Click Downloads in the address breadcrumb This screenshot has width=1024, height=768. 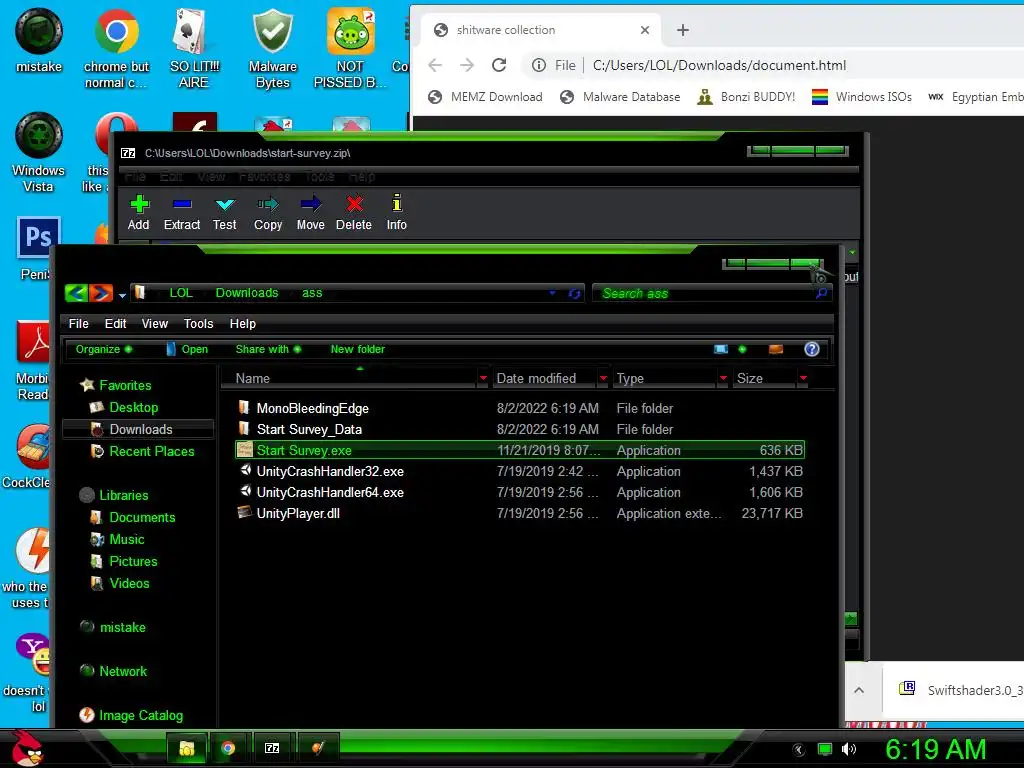click(x=247, y=293)
